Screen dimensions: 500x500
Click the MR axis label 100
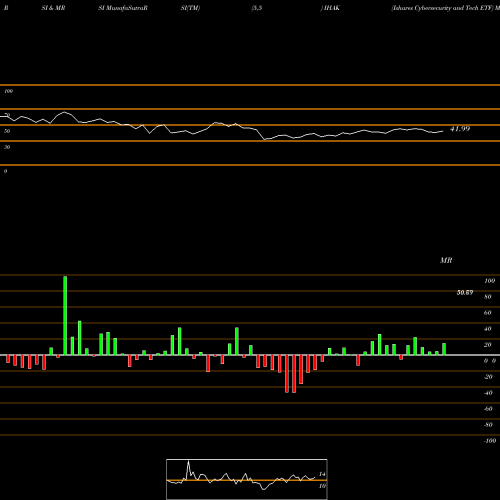click(x=489, y=281)
